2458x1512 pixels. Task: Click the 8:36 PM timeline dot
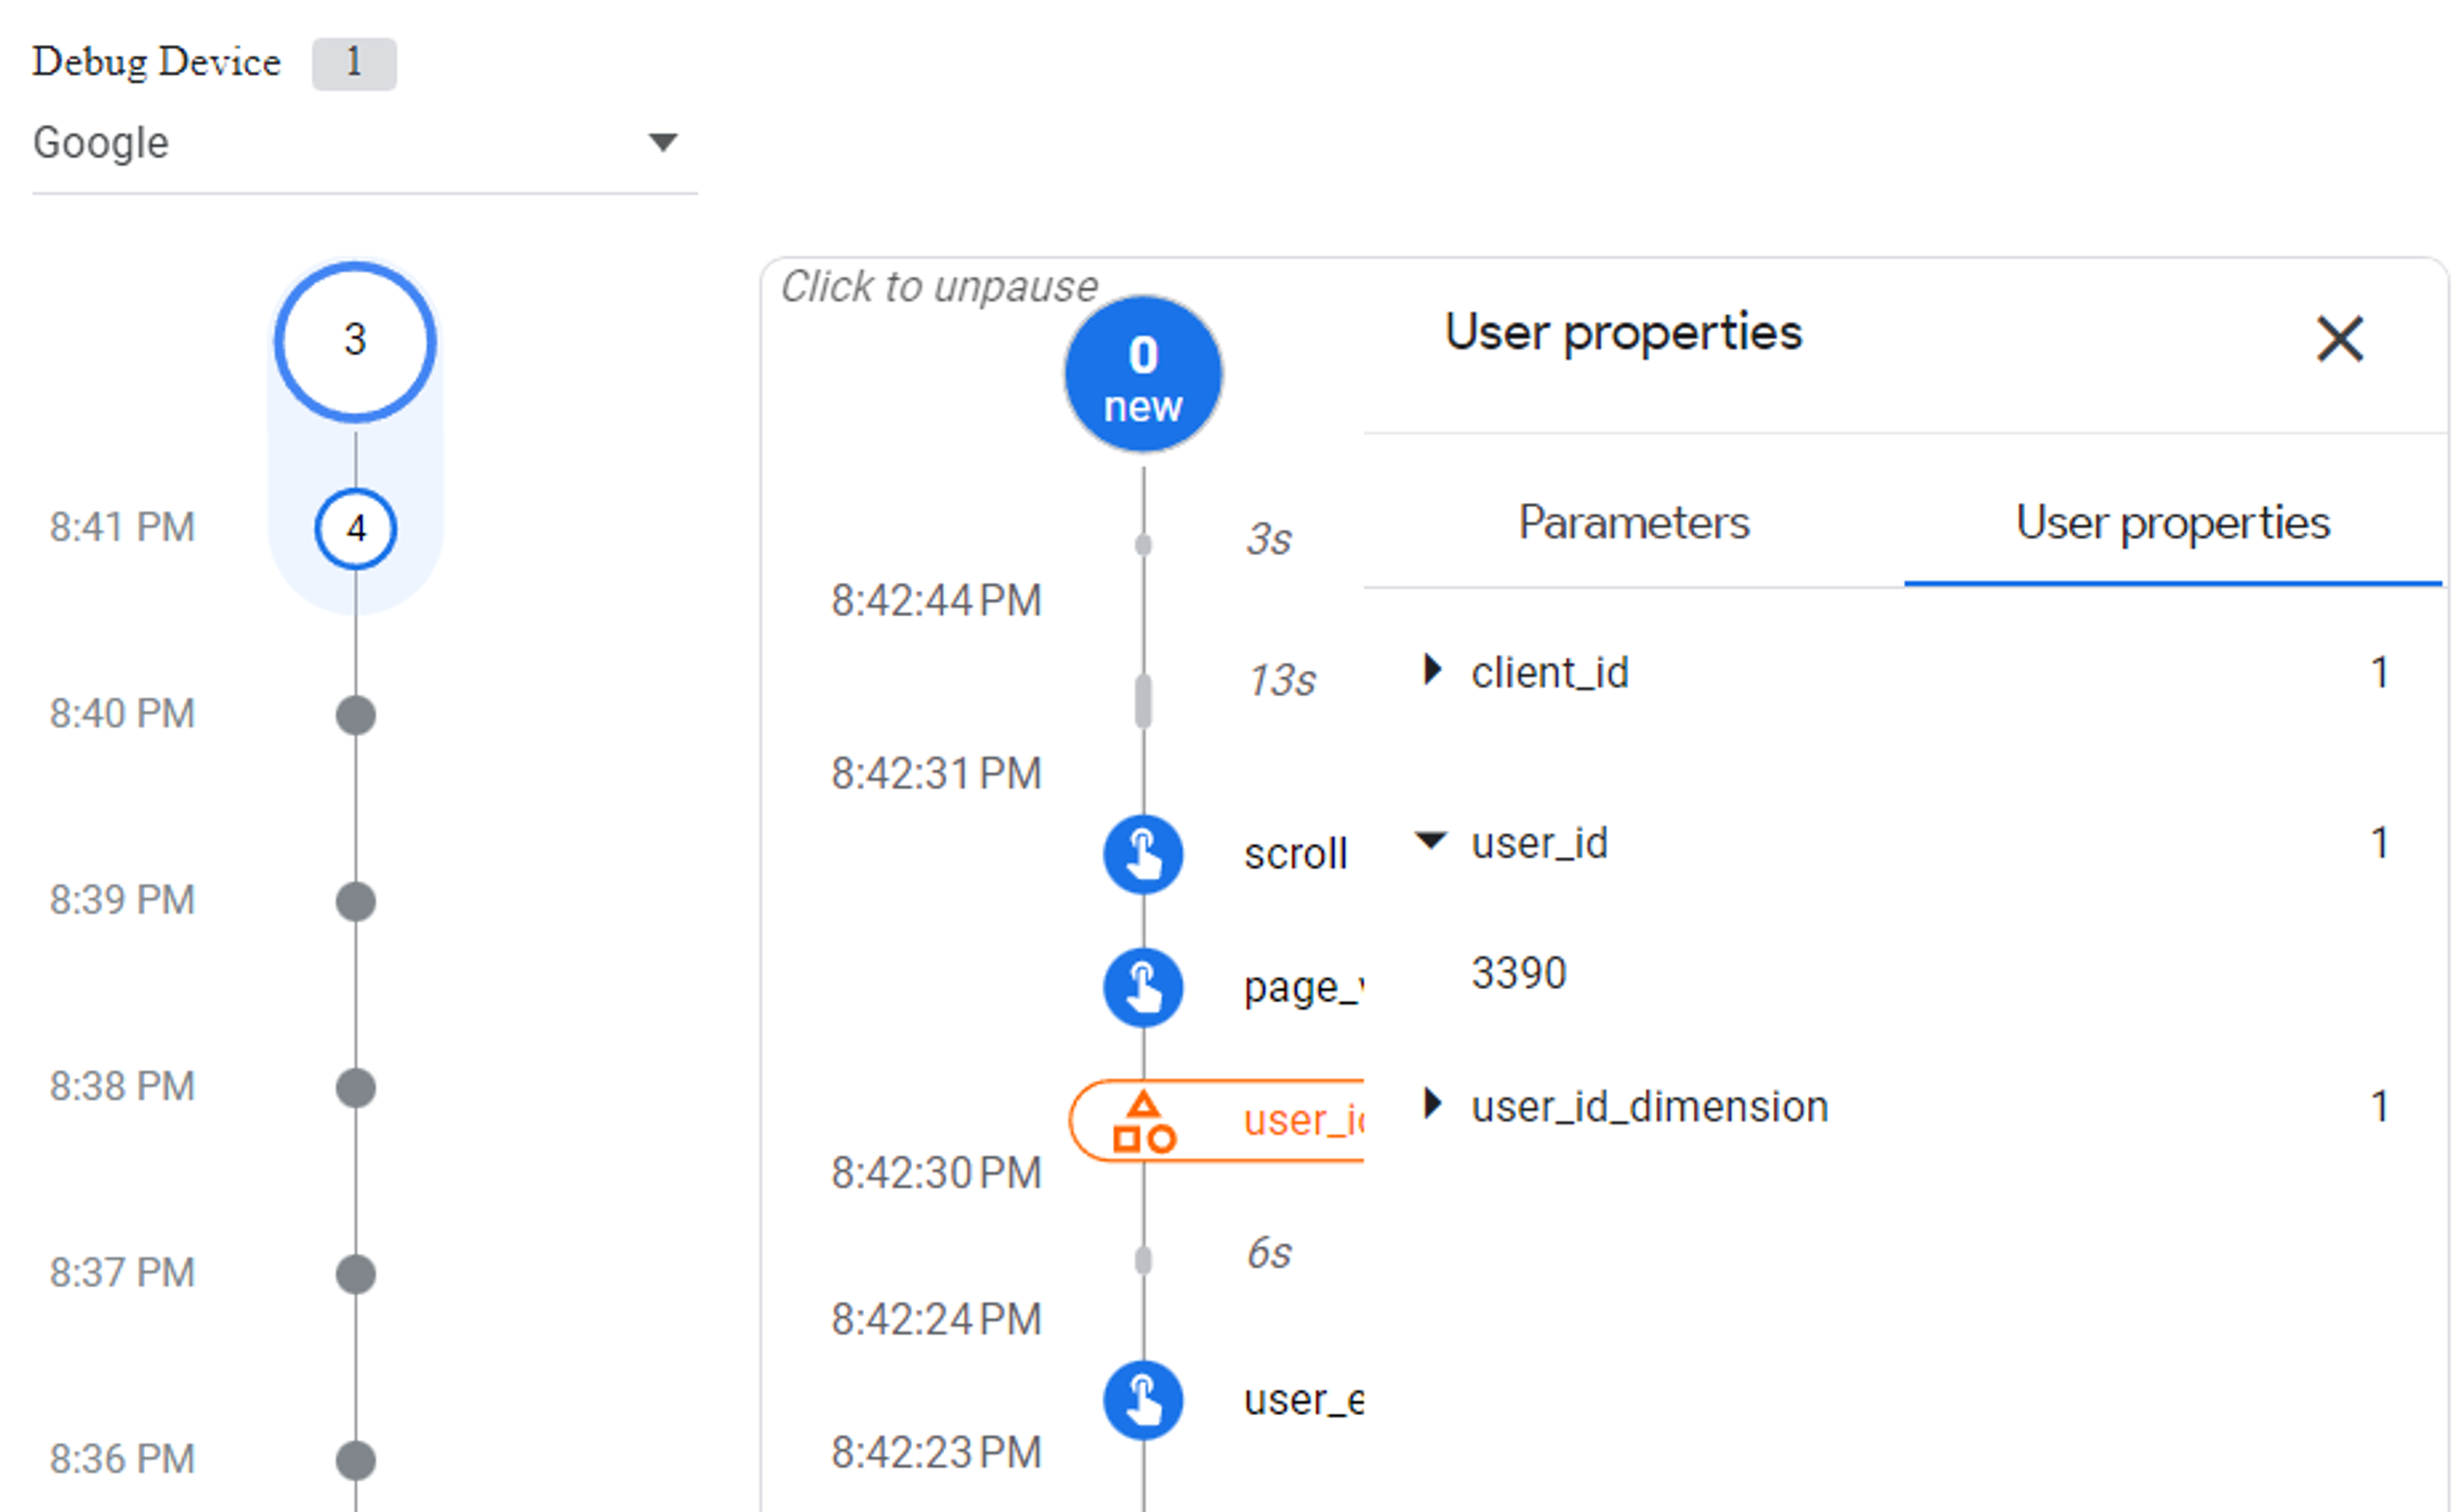click(355, 1460)
